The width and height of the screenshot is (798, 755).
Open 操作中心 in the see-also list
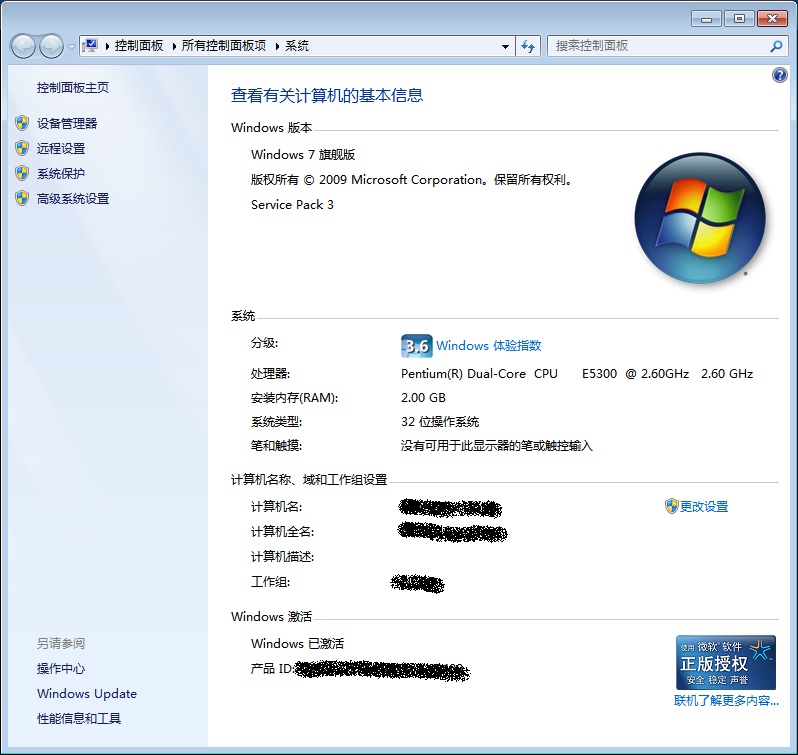[61, 669]
